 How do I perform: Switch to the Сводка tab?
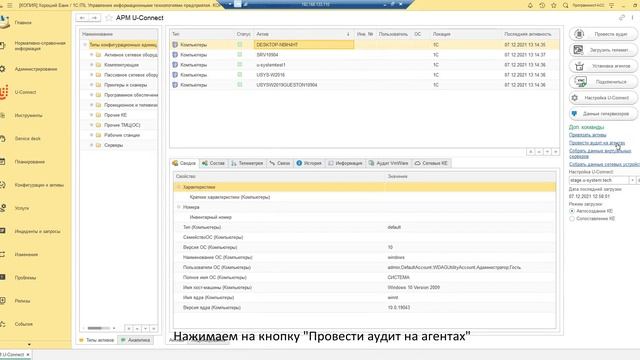[184, 163]
